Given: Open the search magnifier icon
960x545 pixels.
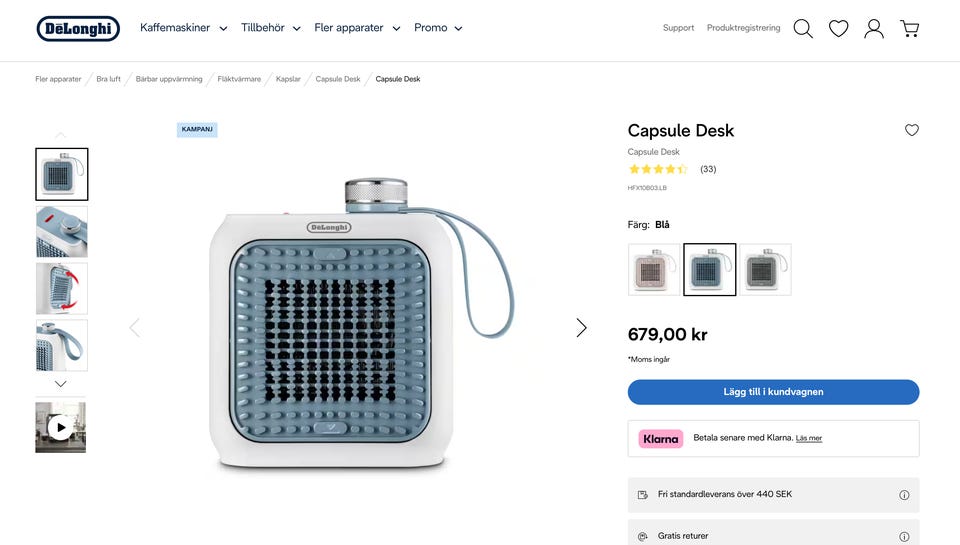Looking at the screenshot, I should click(x=803, y=28).
